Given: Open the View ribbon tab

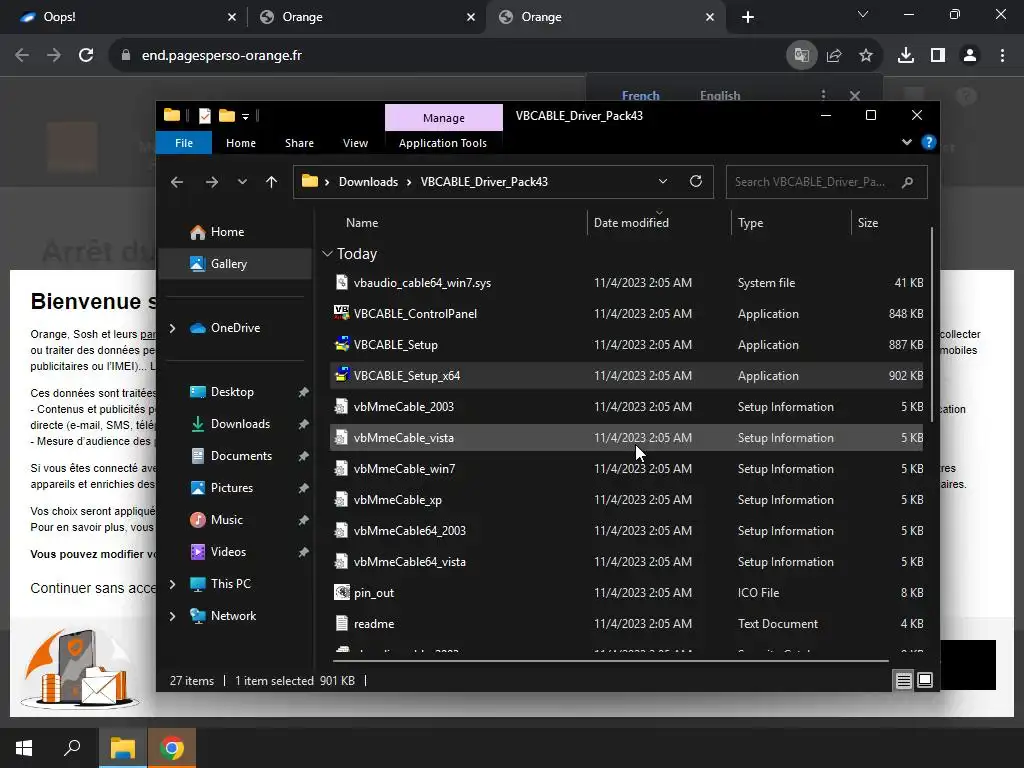Looking at the screenshot, I should point(355,143).
